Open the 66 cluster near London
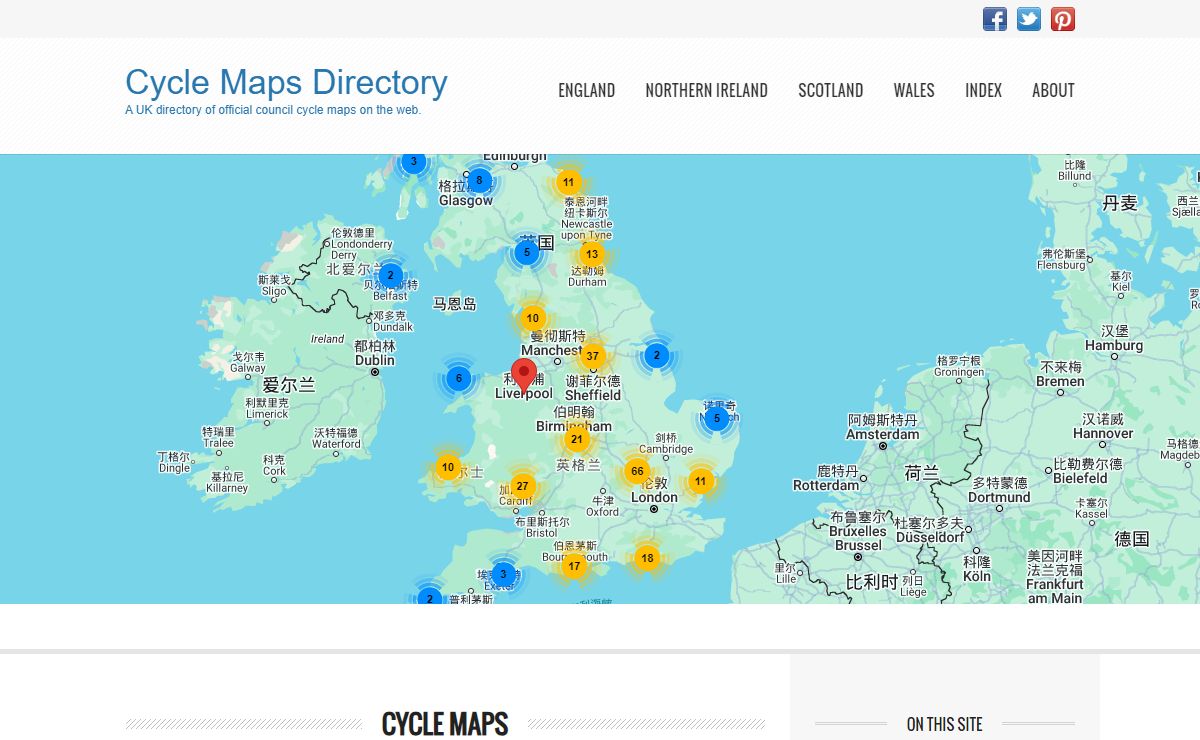 (636, 472)
